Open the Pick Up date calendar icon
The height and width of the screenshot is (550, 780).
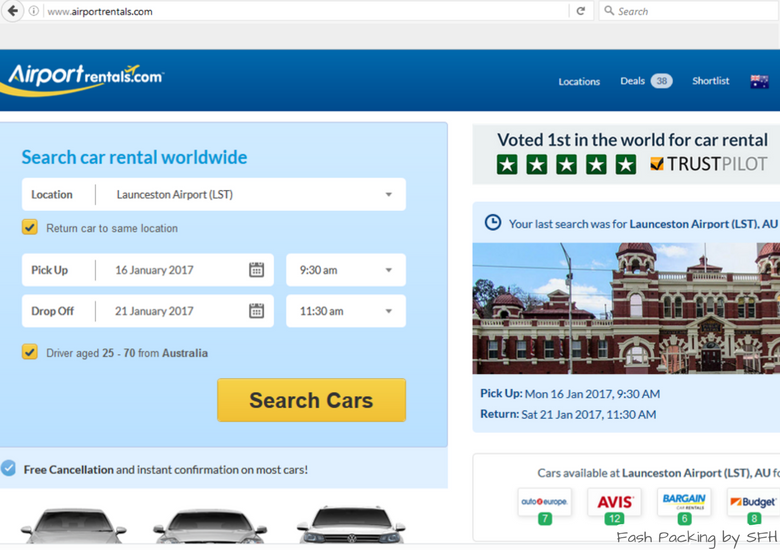(x=256, y=270)
